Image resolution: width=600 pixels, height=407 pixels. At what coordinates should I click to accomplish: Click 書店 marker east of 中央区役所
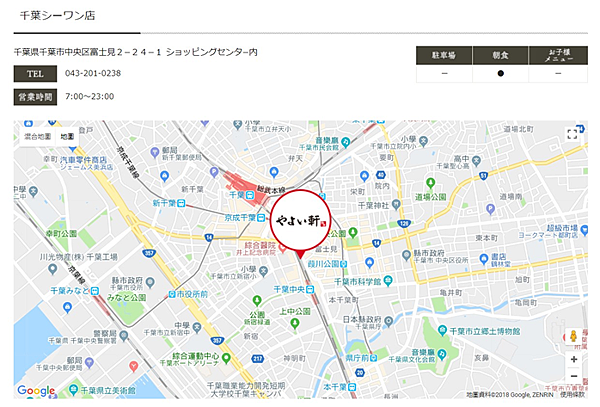point(484,258)
